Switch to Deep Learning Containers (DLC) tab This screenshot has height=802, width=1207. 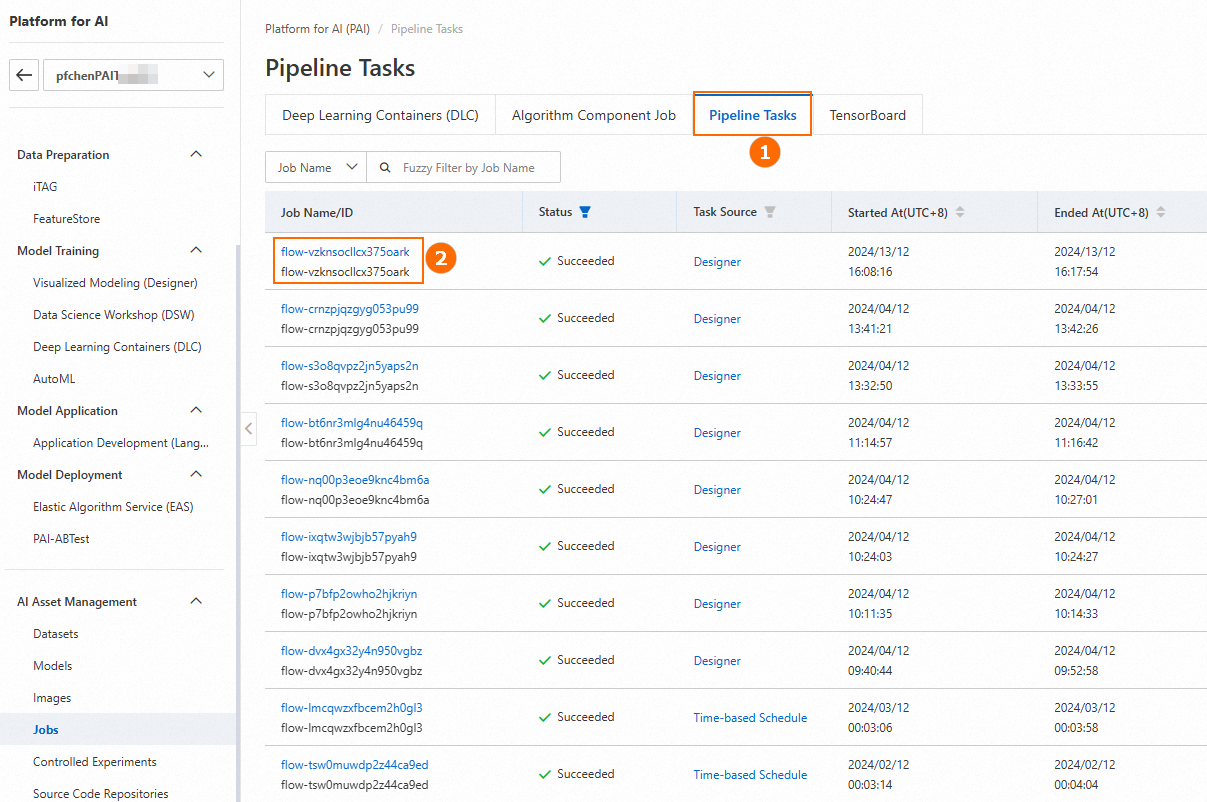[x=380, y=115]
